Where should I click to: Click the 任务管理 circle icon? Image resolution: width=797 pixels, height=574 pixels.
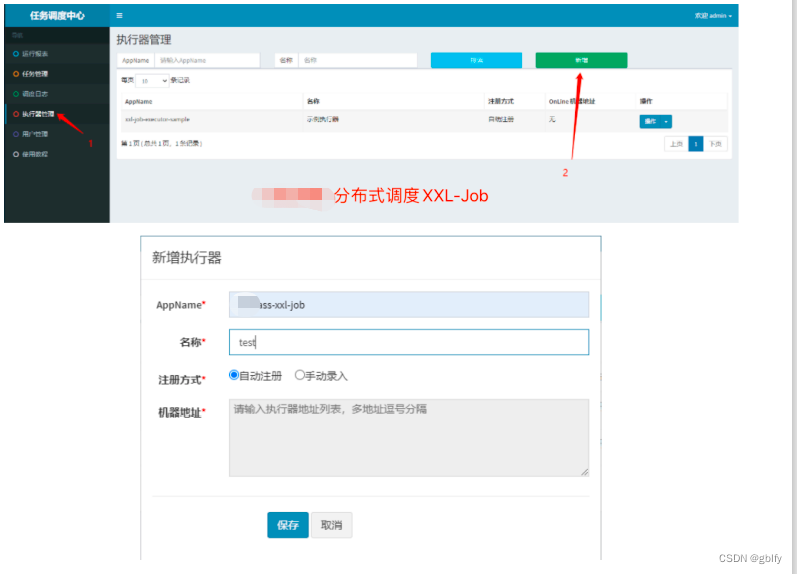click(x=16, y=74)
